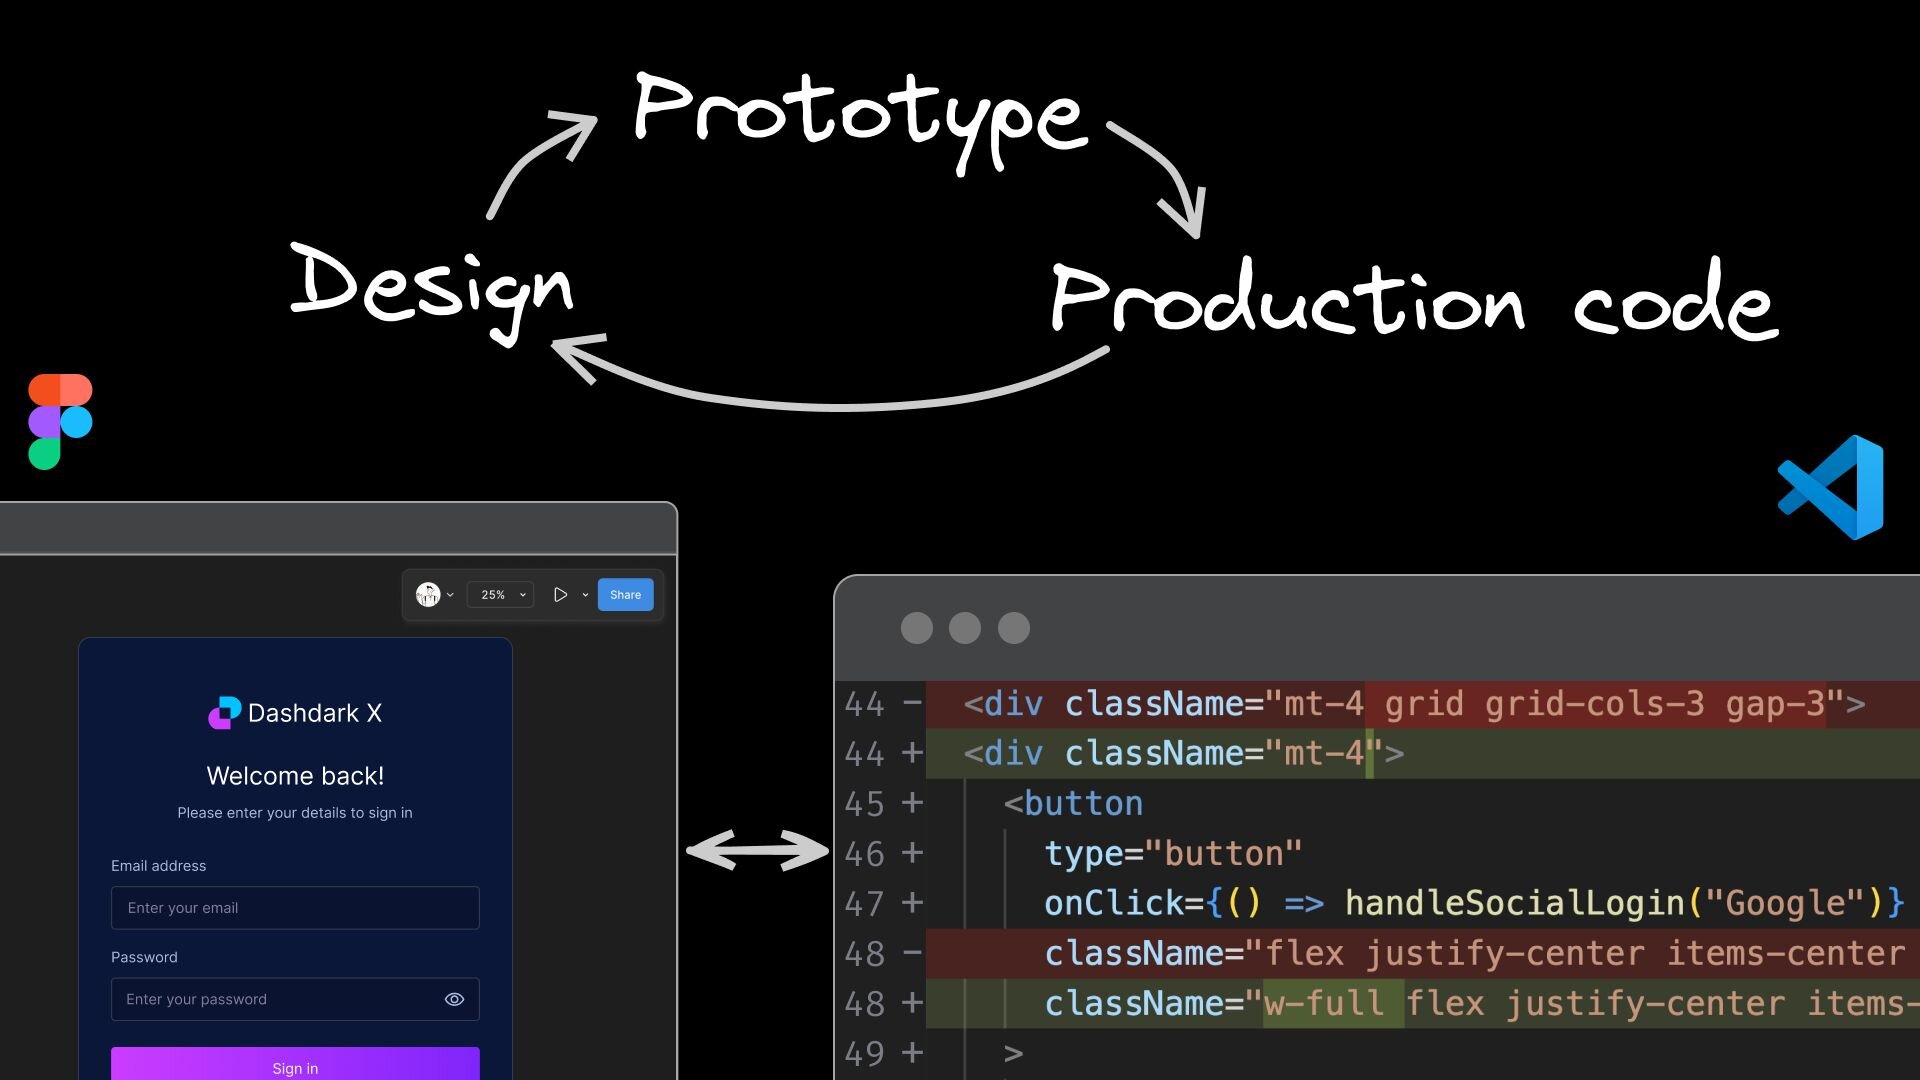Open the dropdown next to the avatar
The height and width of the screenshot is (1080, 1920).
click(451, 594)
